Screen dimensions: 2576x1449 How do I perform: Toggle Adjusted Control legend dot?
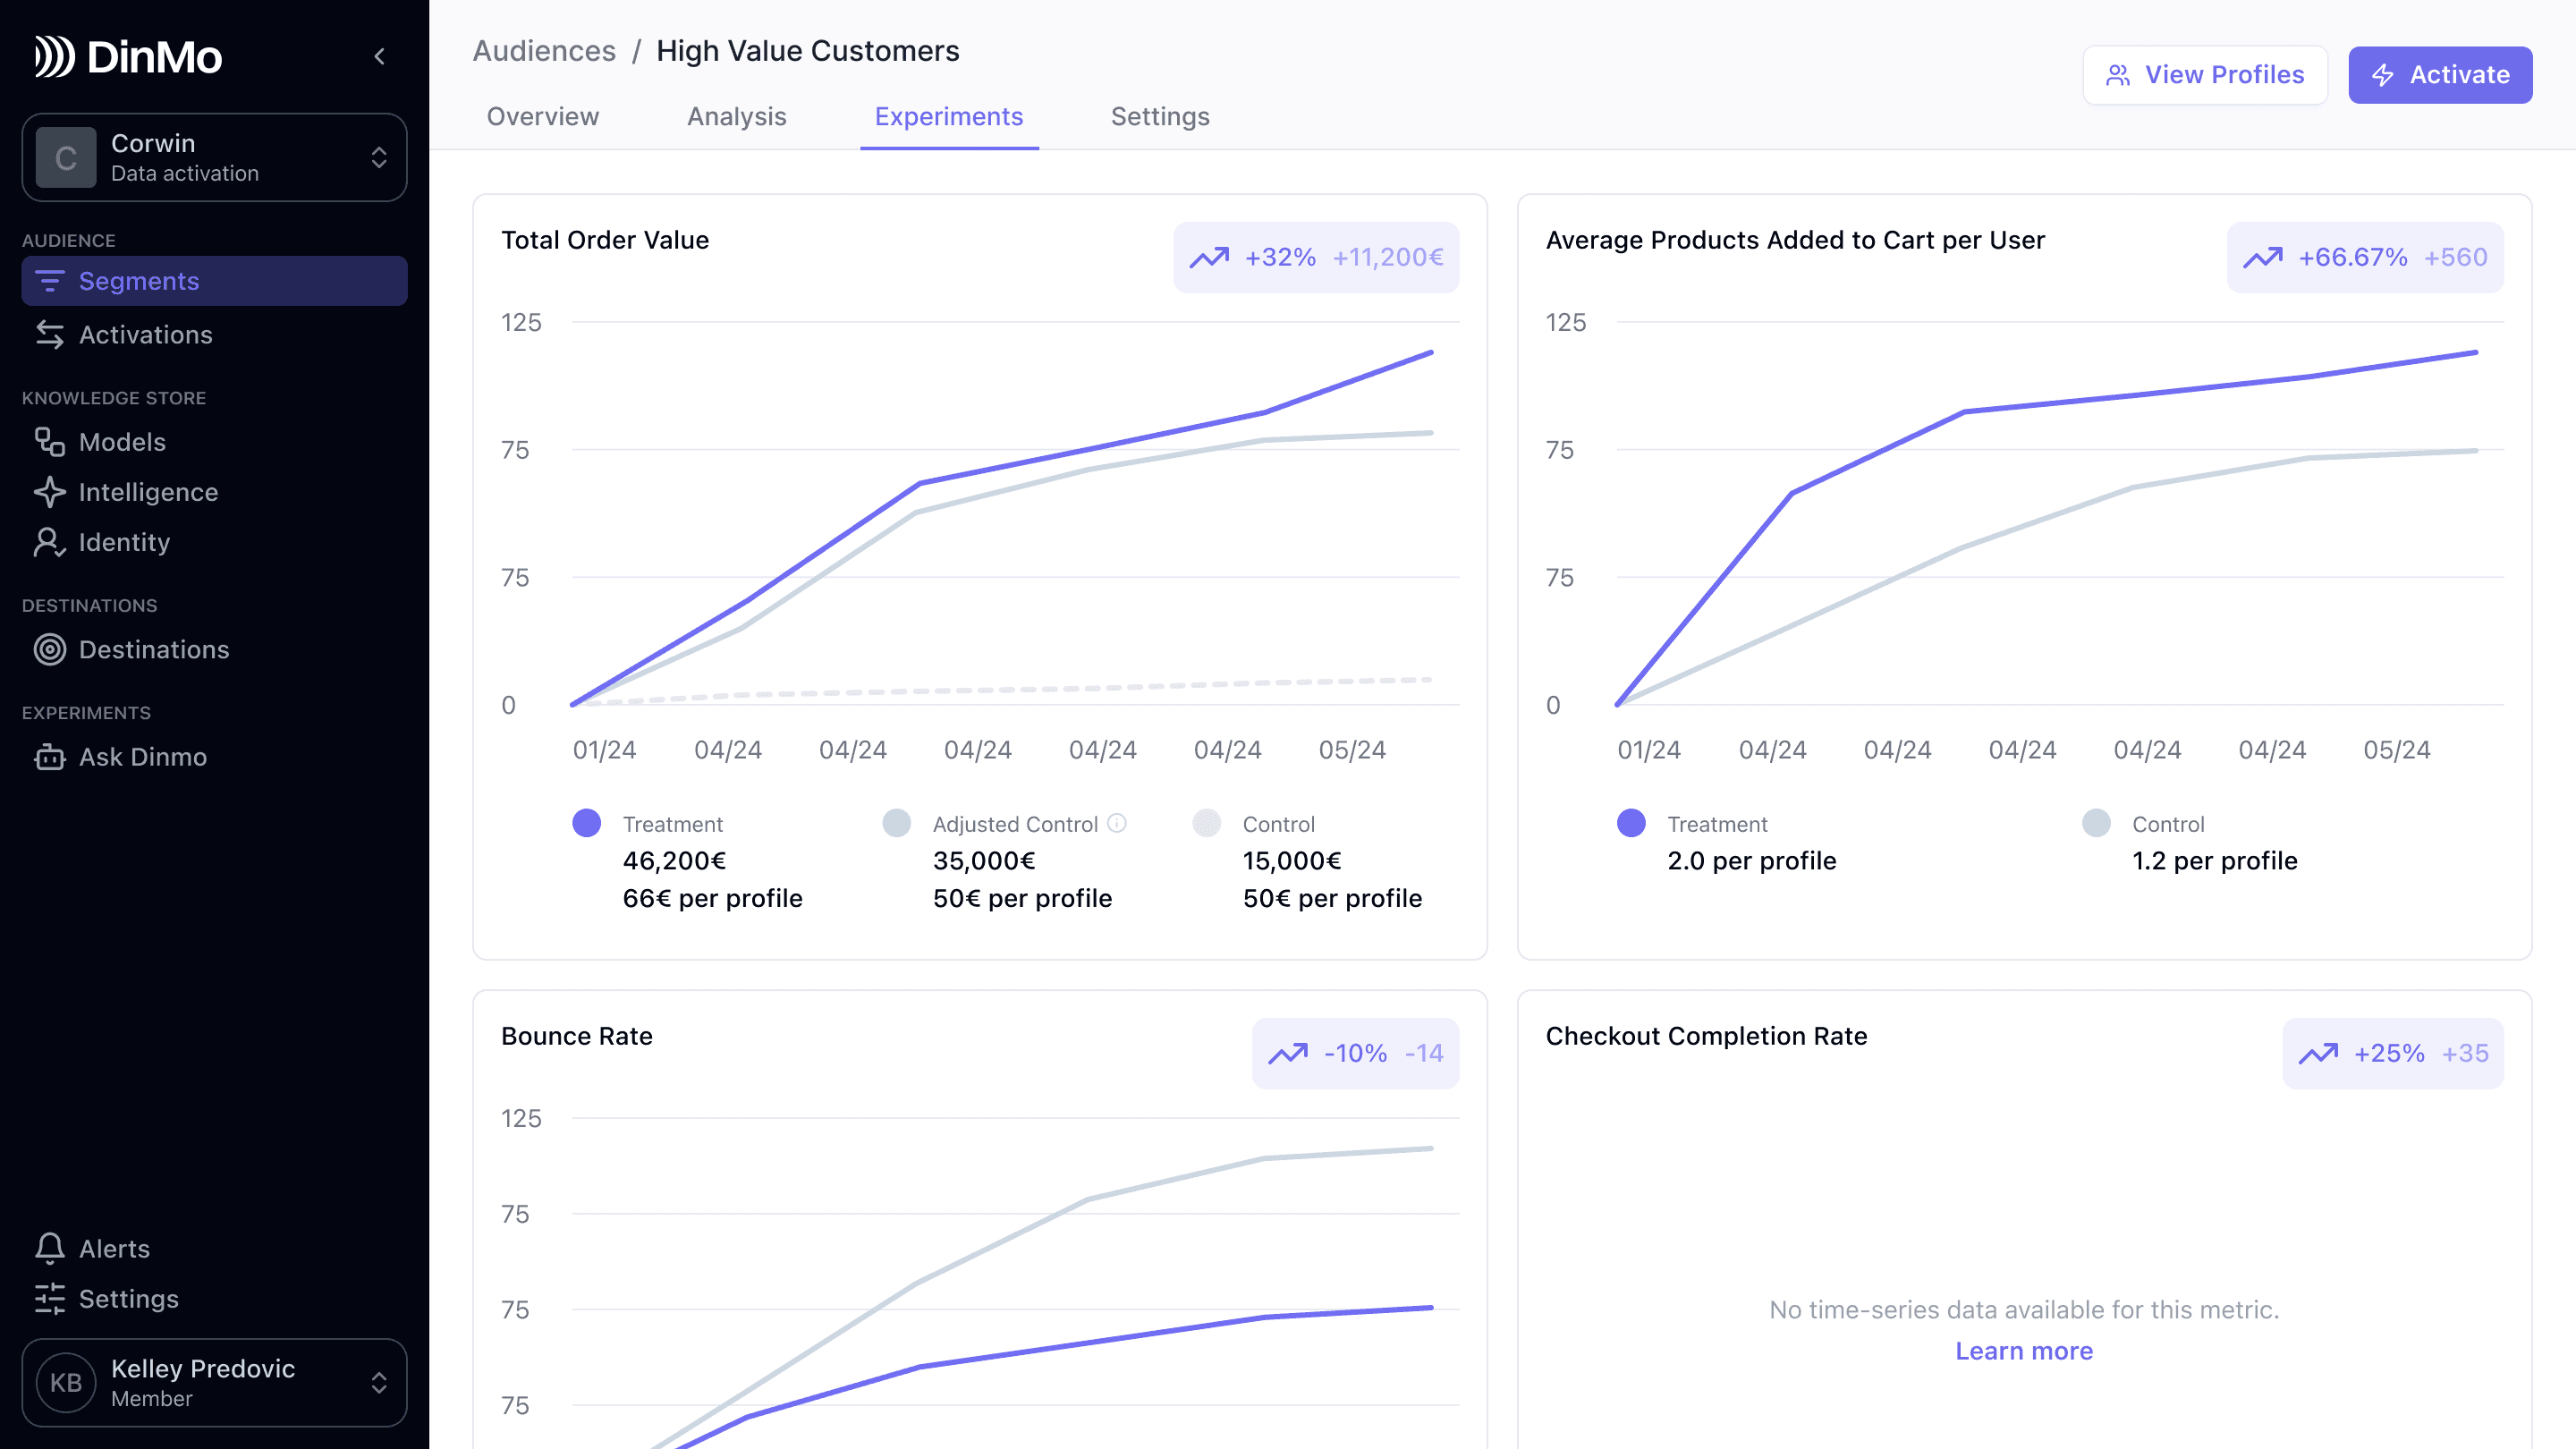point(897,823)
